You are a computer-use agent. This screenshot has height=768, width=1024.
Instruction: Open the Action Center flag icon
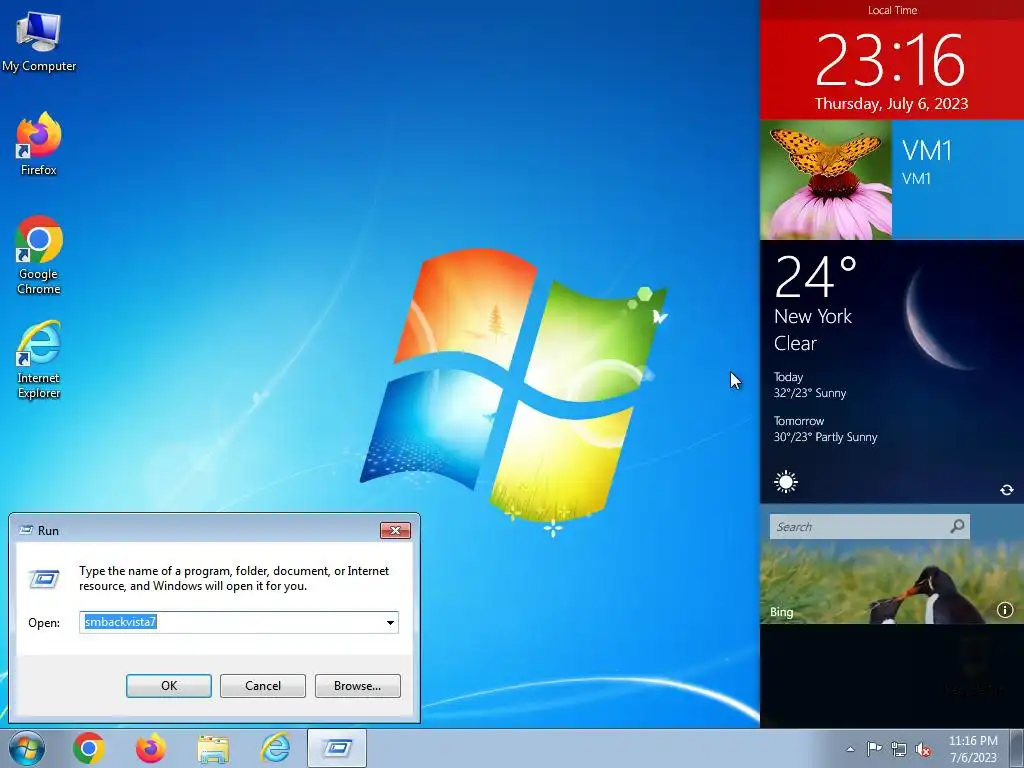[x=874, y=749]
